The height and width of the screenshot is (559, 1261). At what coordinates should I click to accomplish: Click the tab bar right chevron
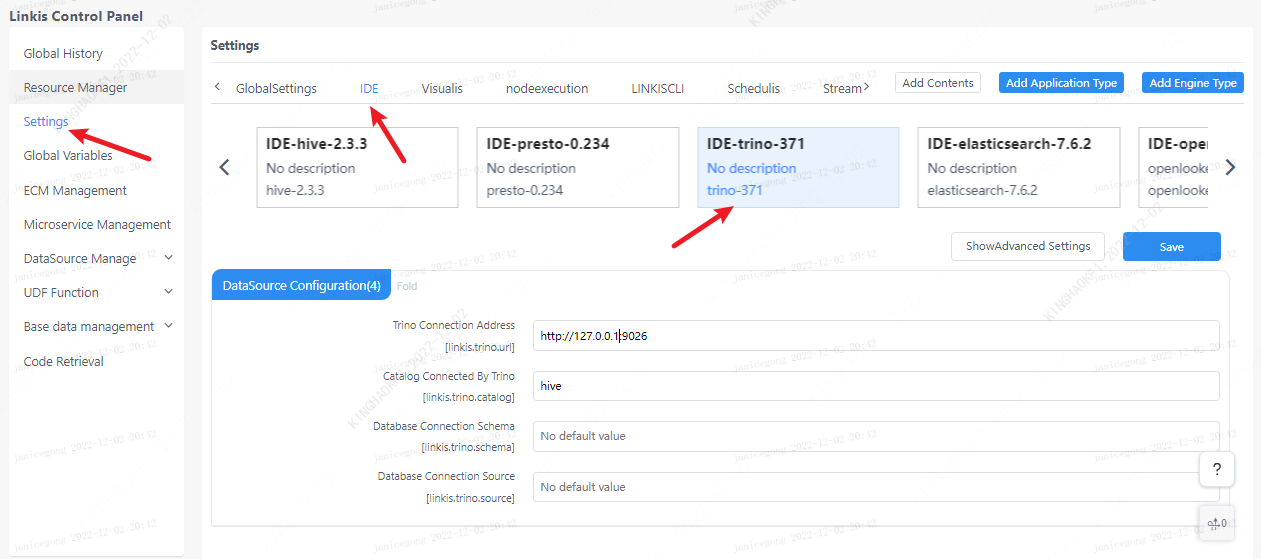tap(866, 87)
